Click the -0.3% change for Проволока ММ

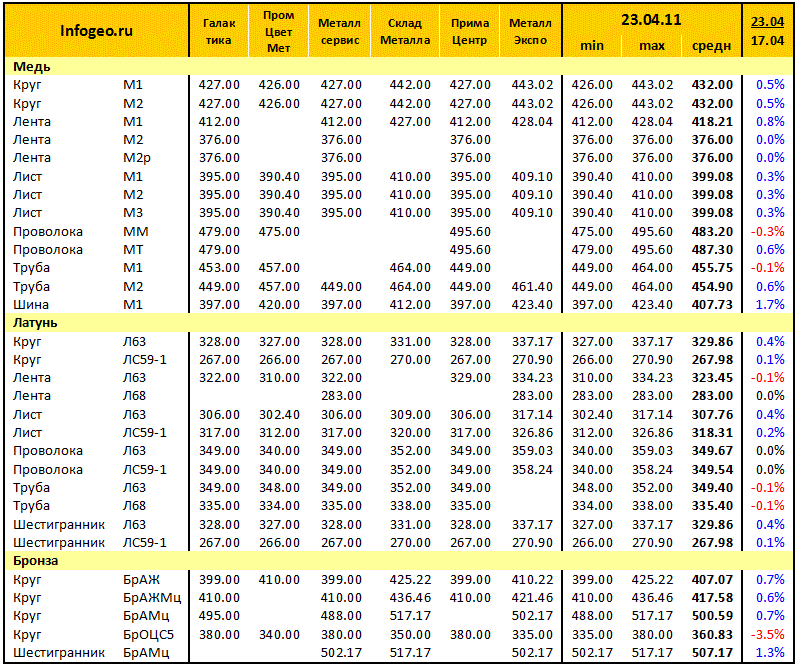767,232
